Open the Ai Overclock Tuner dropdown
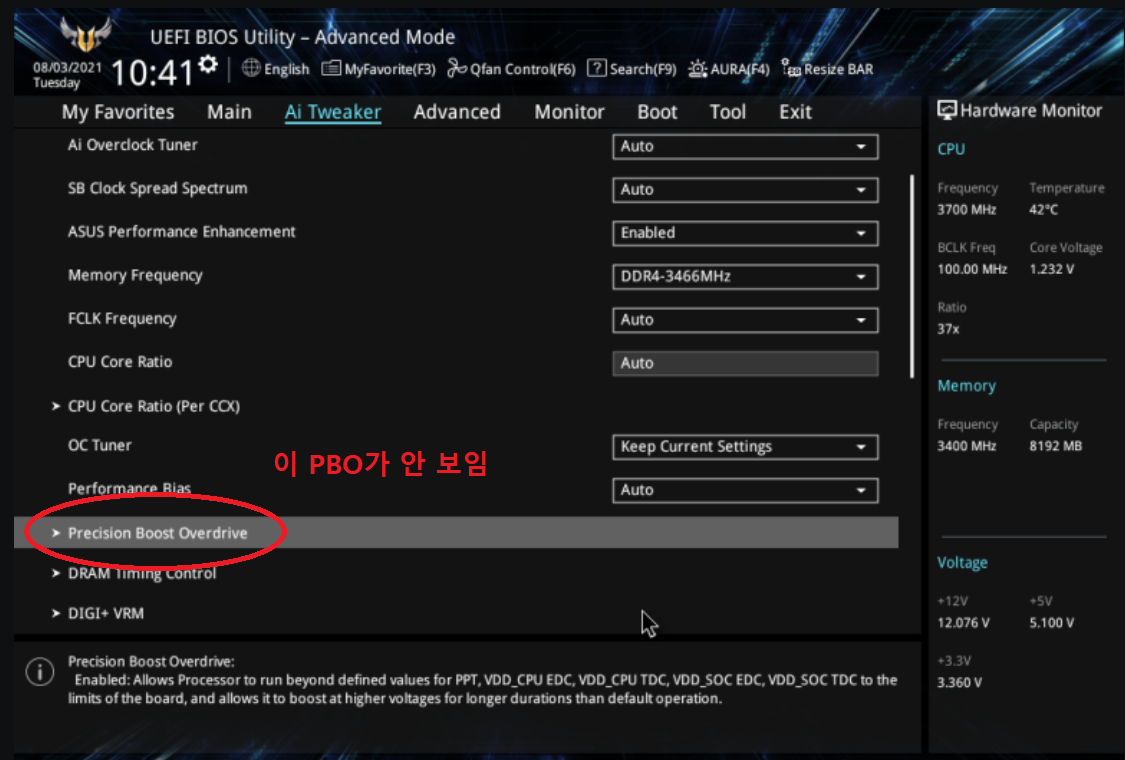The height and width of the screenshot is (760, 1125). coord(745,146)
